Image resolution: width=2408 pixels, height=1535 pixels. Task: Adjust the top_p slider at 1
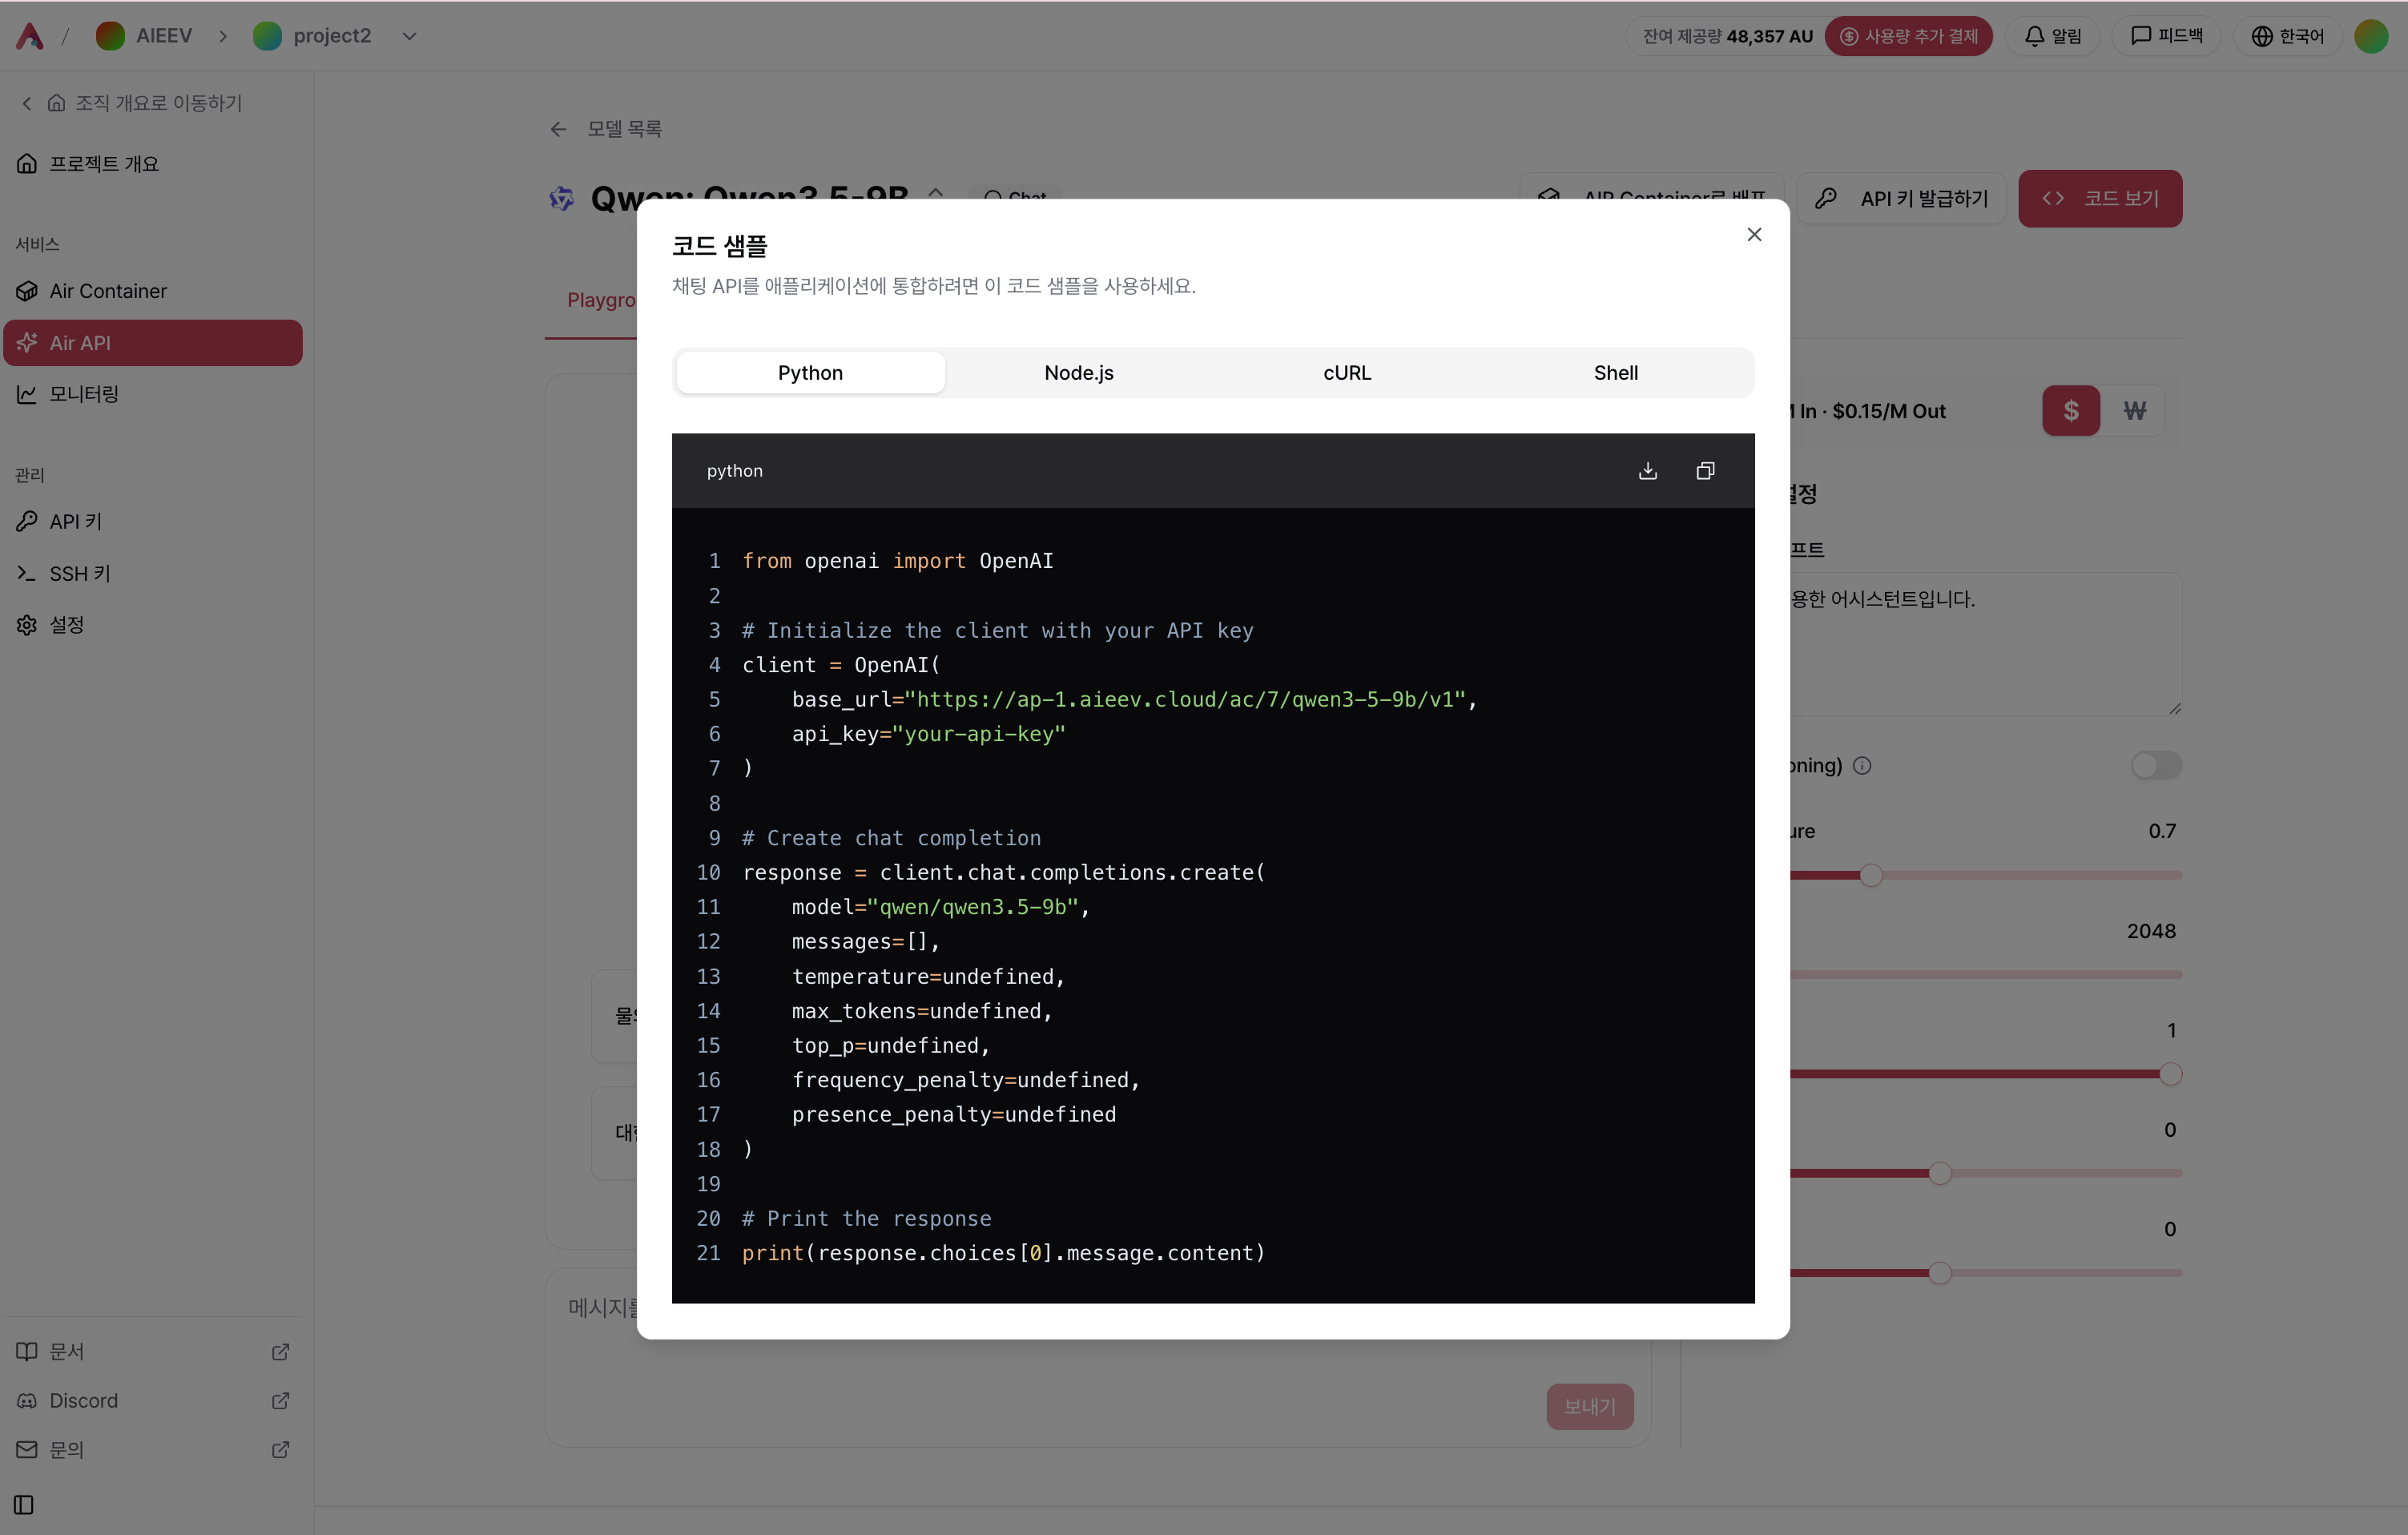click(2170, 1074)
